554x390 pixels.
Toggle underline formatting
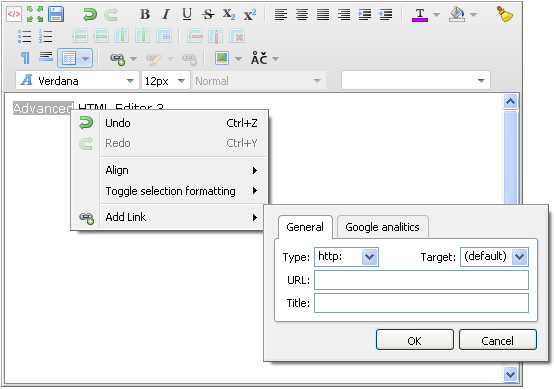[187, 14]
